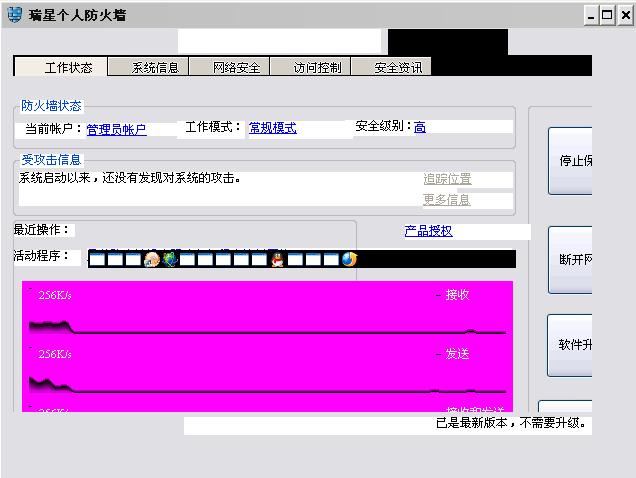Click the 断开网络 button
This screenshot has width=636, height=478.
pos(570,259)
